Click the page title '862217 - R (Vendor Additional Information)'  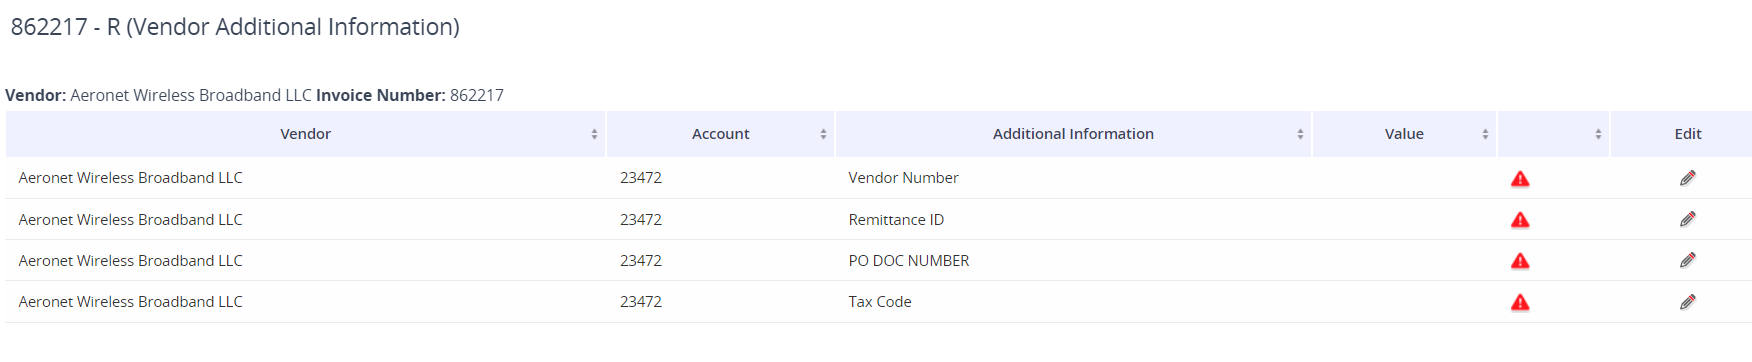(235, 27)
